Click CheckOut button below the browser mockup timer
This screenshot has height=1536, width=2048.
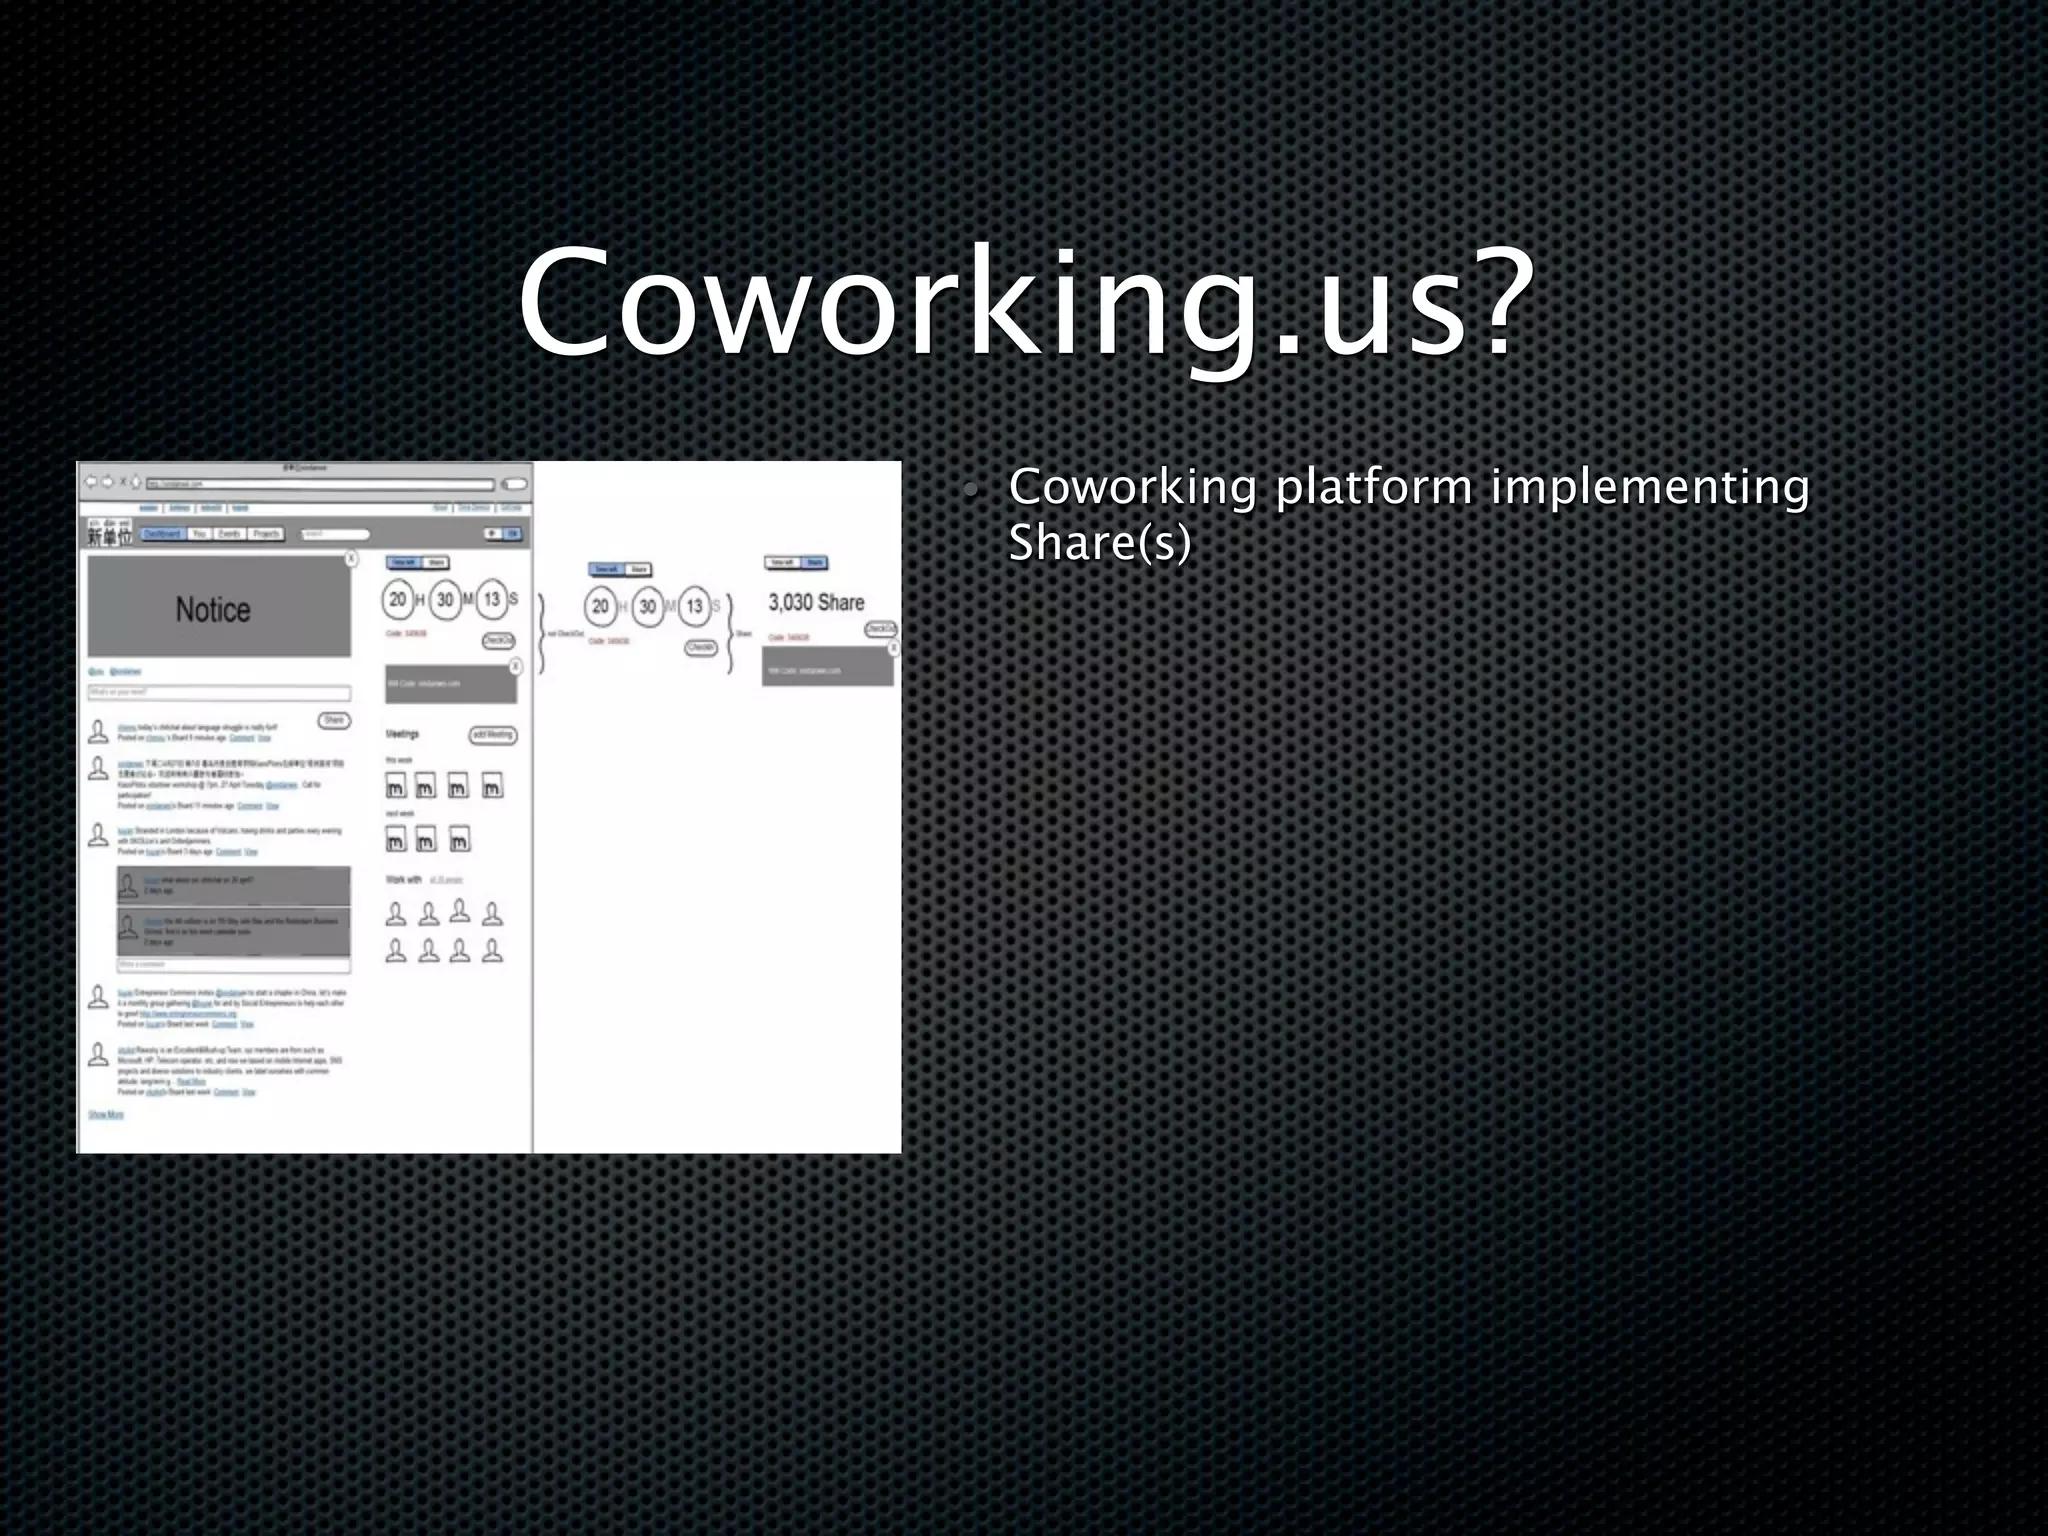pyautogui.click(x=499, y=641)
